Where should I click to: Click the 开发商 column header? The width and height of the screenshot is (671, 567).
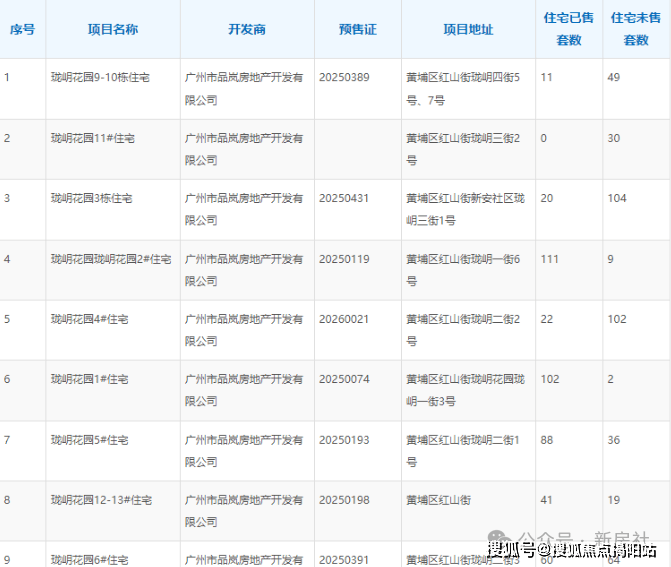click(247, 30)
